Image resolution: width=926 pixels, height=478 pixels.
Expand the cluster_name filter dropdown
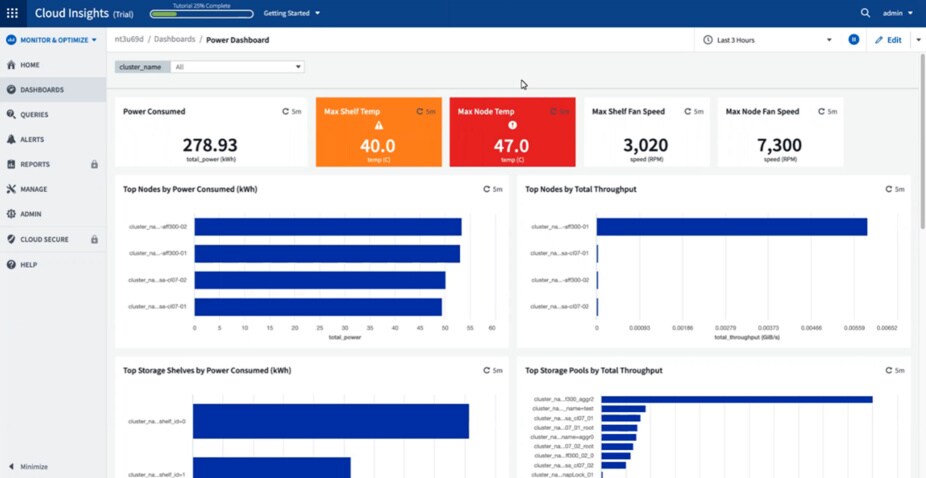point(298,67)
